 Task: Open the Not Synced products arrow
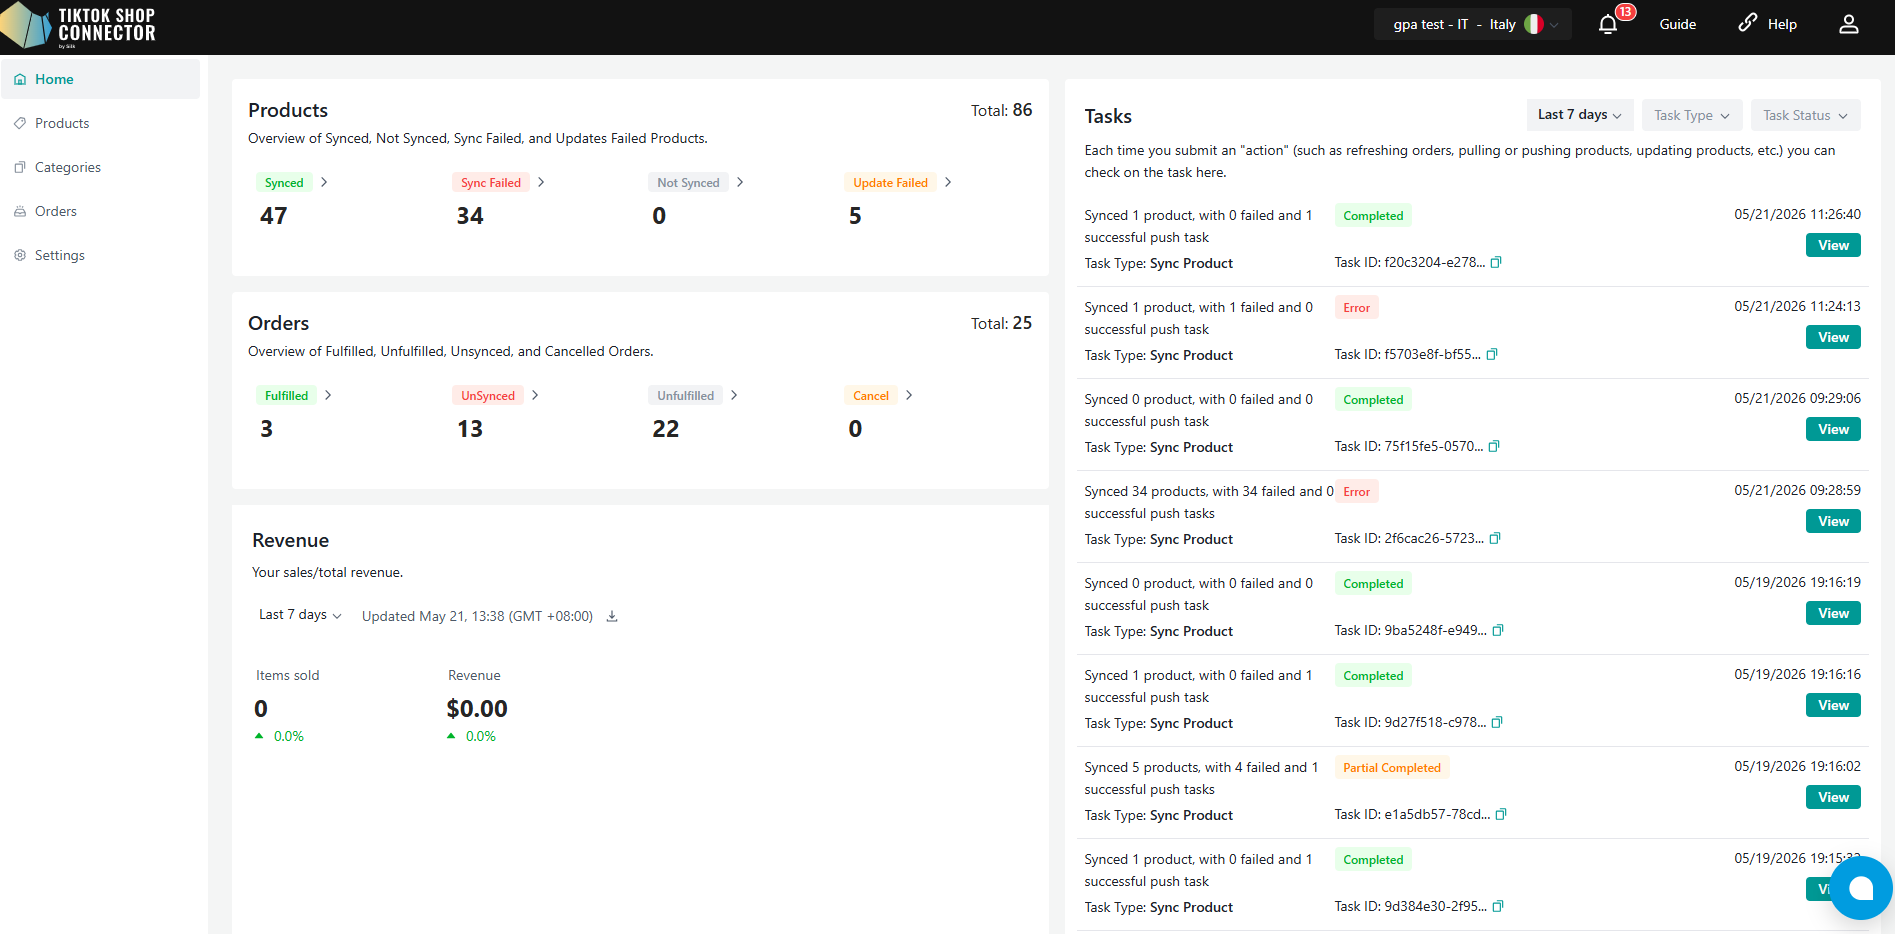tap(740, 182)
